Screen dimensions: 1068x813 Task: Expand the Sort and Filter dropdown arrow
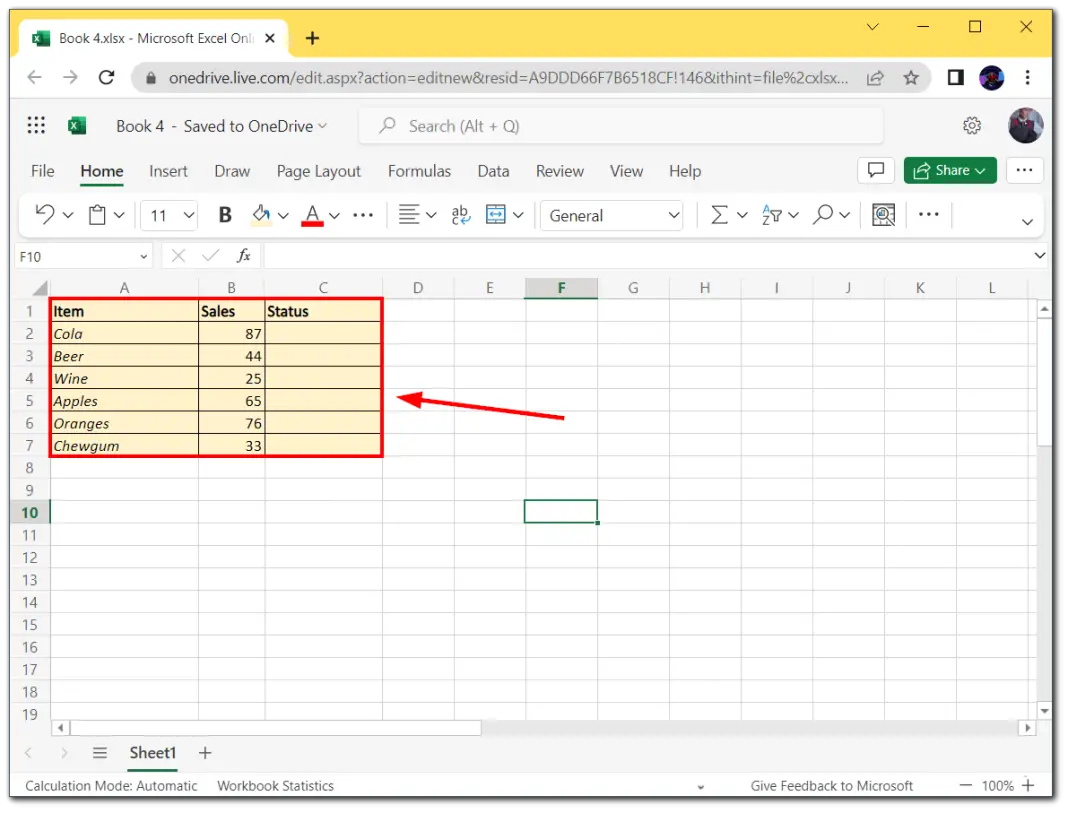click(x=794, y=215)
